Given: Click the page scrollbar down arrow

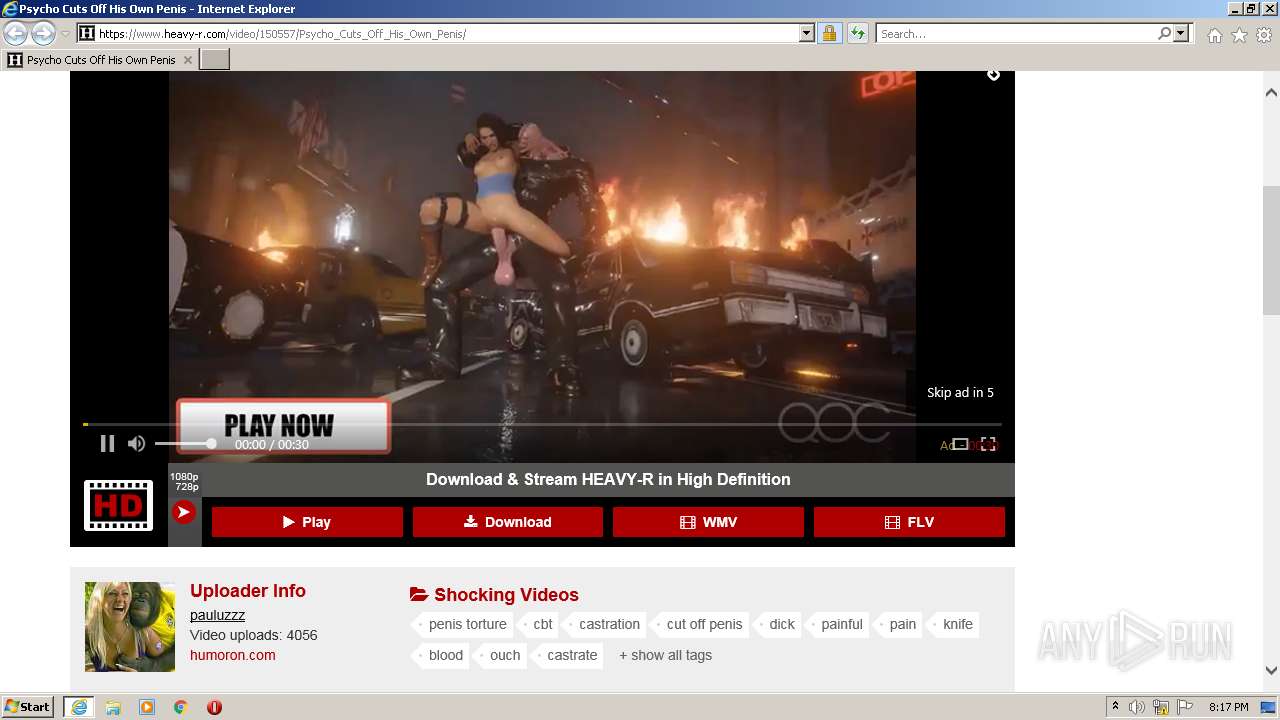Looking at the screenshot, I should pyautogui.click(x=1271, y=671).
